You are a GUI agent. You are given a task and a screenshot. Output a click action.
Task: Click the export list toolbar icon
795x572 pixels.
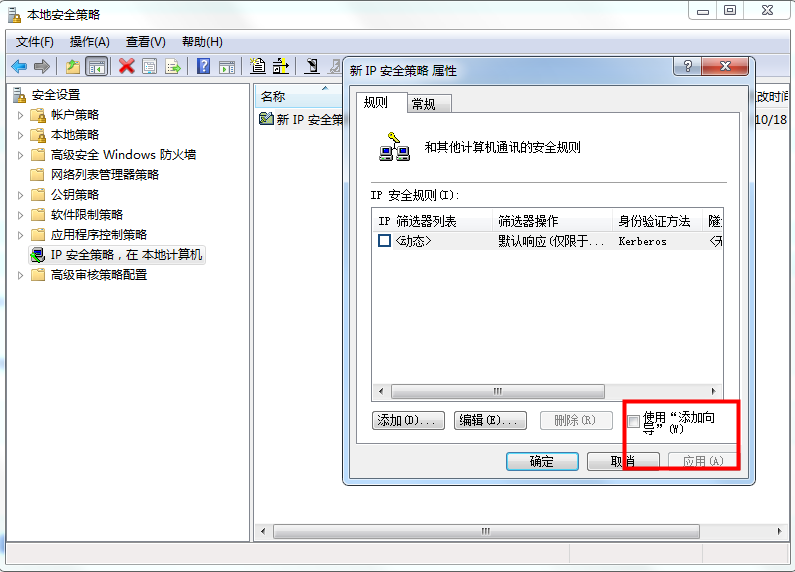pyautogui.click(x=173, y=66)
